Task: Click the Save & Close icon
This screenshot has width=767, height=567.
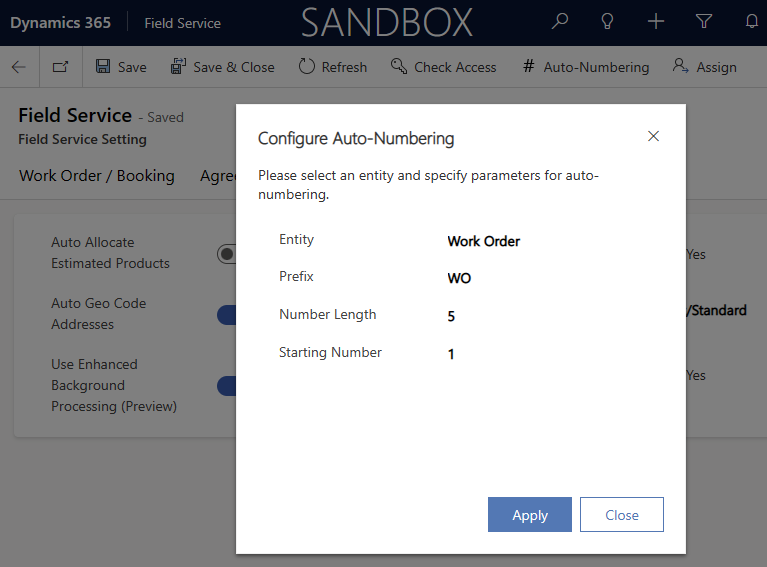Action: coord(178,66)
